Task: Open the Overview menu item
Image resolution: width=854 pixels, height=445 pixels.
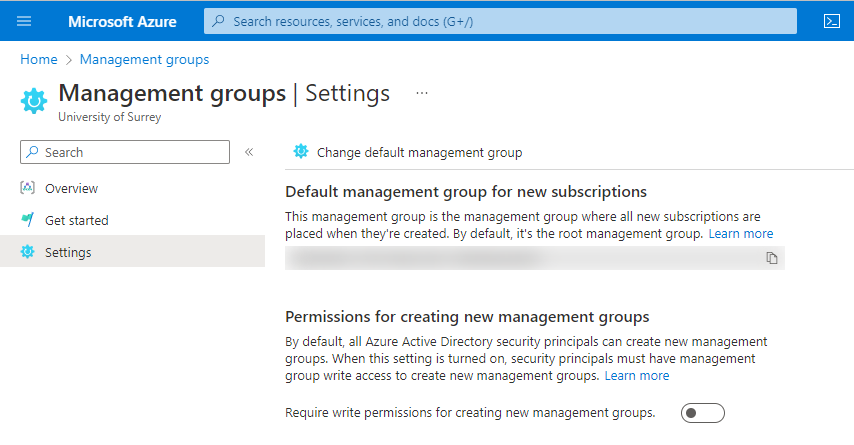Action: point(132,188)
